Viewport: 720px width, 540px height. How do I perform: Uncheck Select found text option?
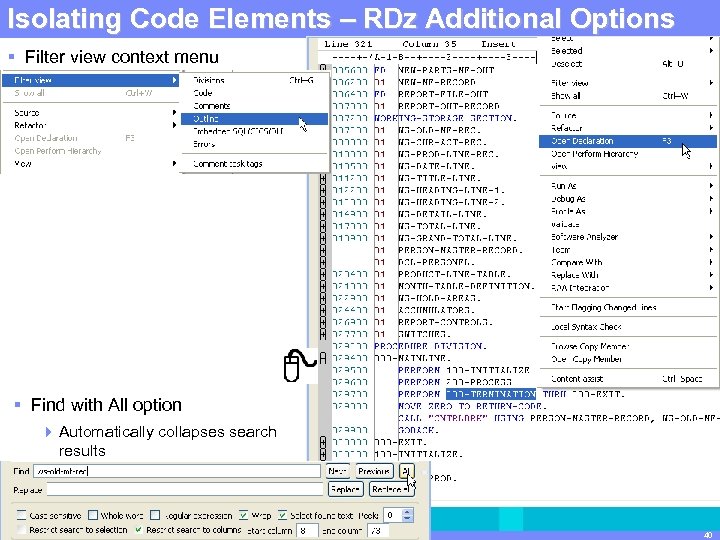click(282, 515)
